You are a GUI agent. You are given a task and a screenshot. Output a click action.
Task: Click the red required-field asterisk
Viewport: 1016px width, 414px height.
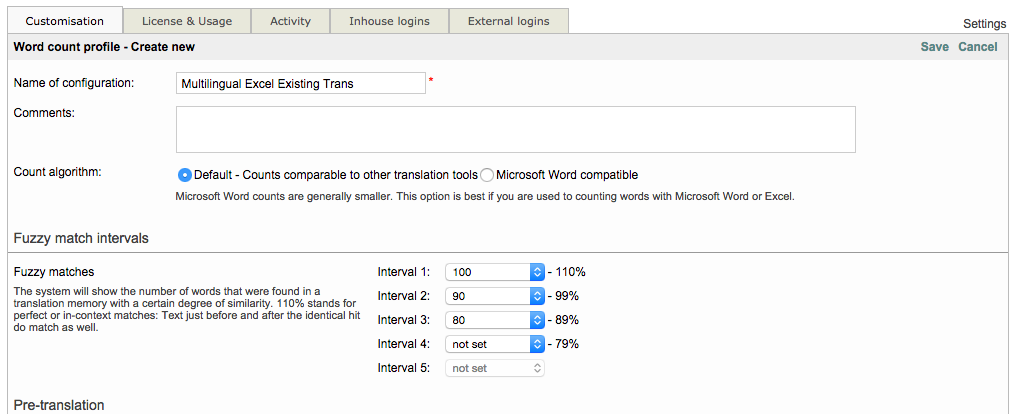tap(431, 80)
